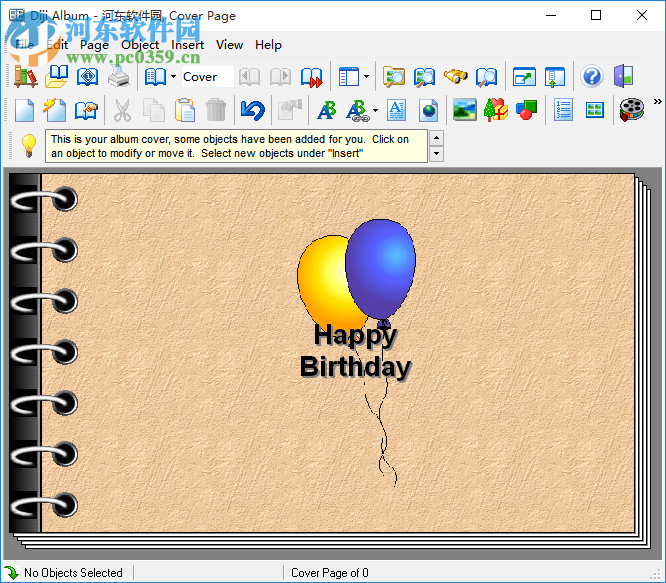Viewport: 666px width, 583px height.
Task: Open the page selector dropdown showing Cover
Action: (x=205, y=77)
